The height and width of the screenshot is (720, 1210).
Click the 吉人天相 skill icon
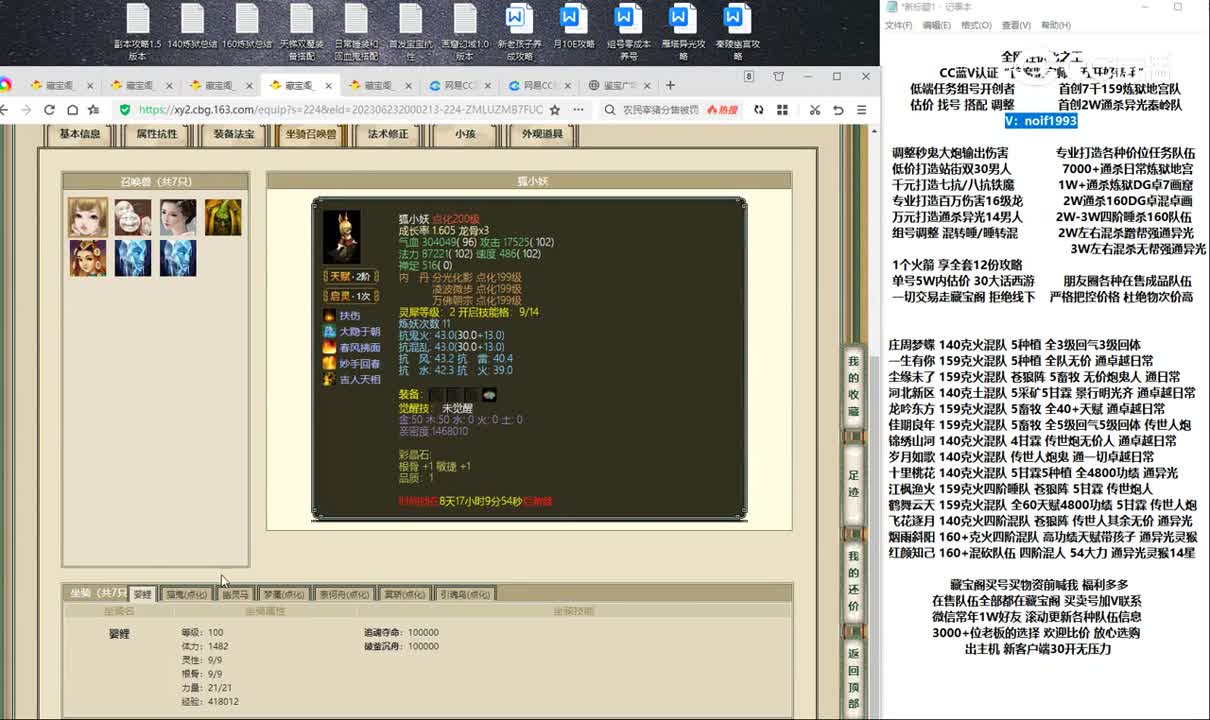pos(329,379)
